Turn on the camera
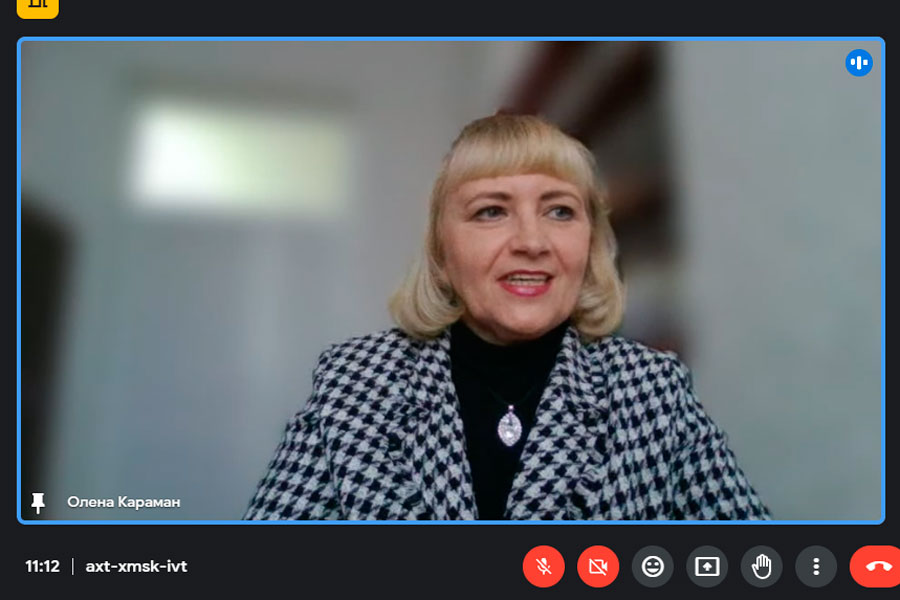The width and height of the screenshot is (900, 600). pyautogui.click(x=598, y=566)
